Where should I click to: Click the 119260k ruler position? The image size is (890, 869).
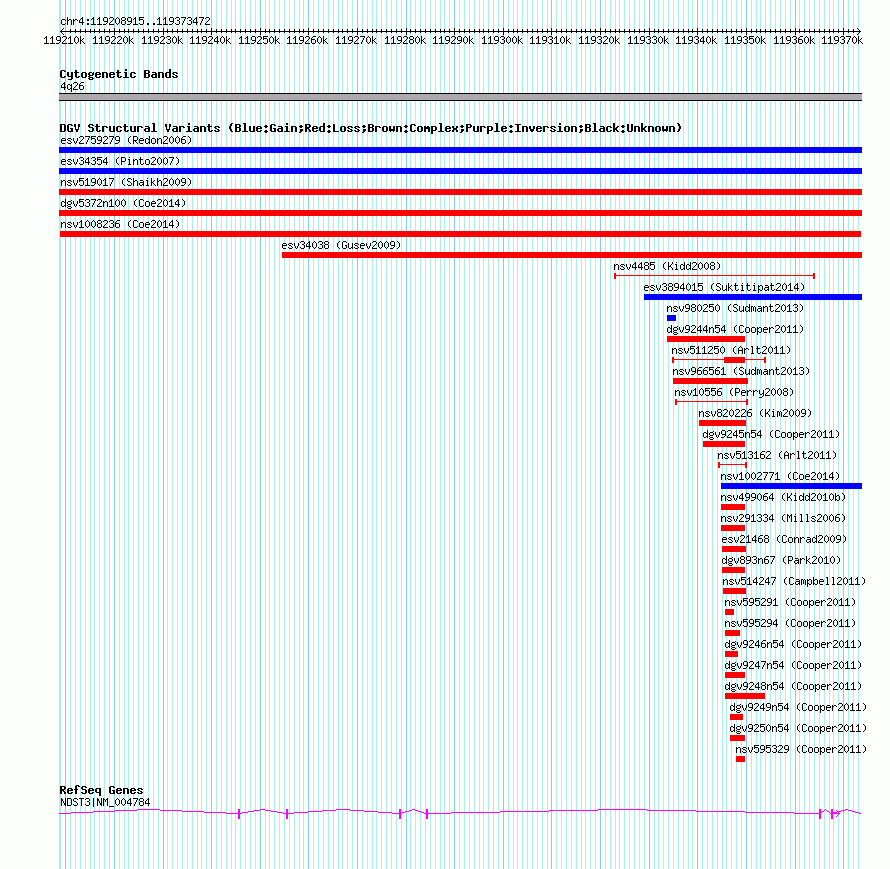pos(307,40)
